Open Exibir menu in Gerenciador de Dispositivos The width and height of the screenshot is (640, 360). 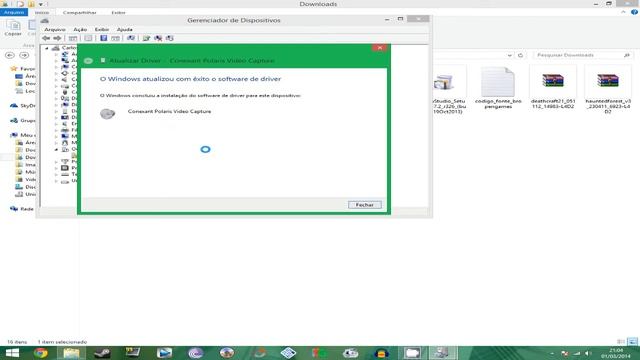pyautogui.click(x=102, y=29)
